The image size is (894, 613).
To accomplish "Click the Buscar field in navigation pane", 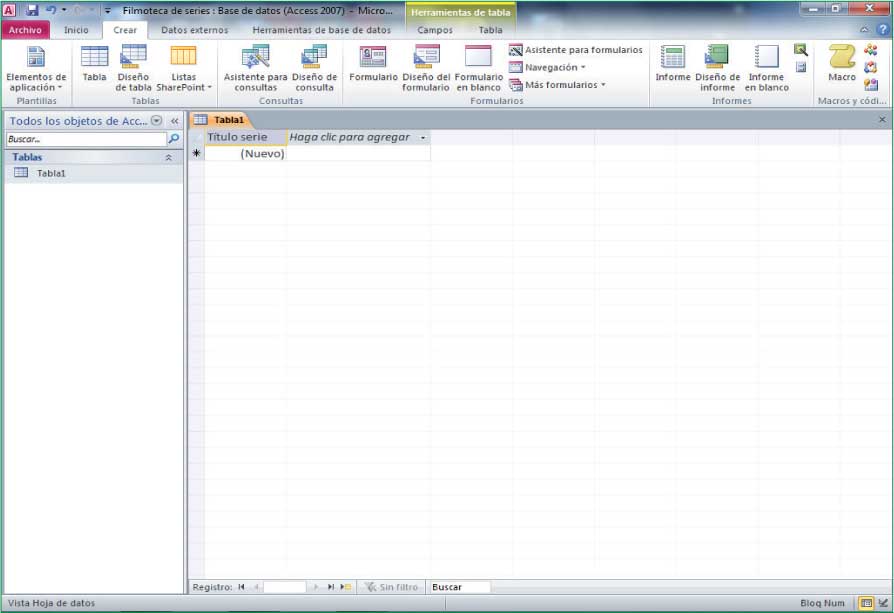I will click(x=85, y=139).
